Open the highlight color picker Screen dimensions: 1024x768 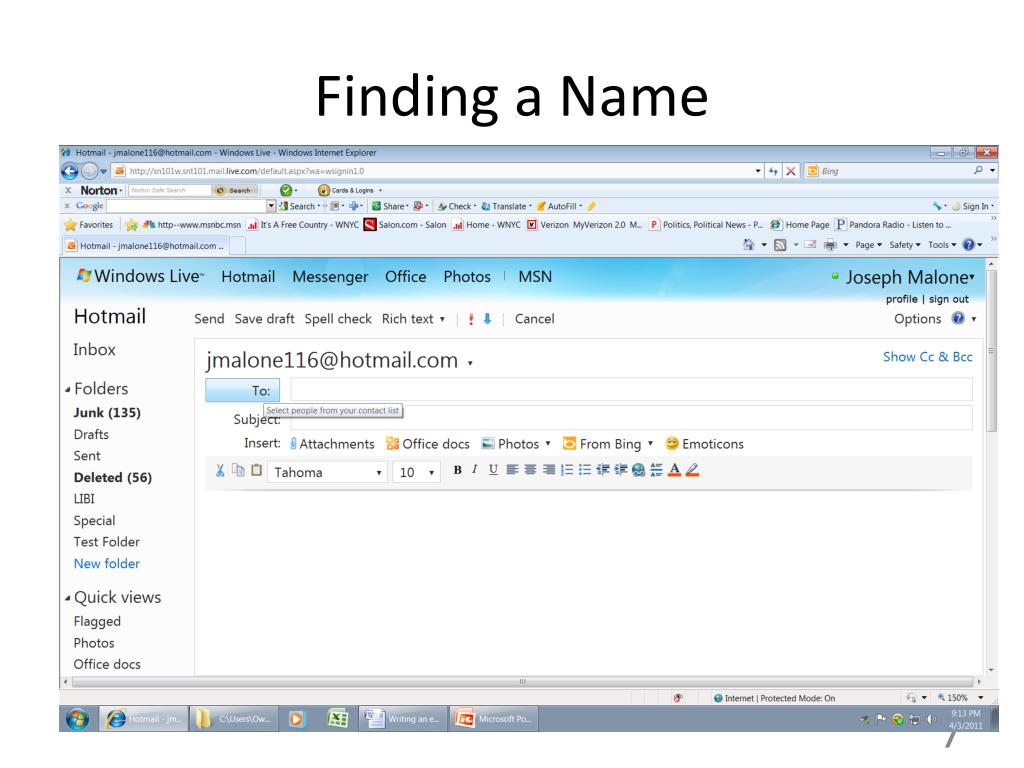693,470
